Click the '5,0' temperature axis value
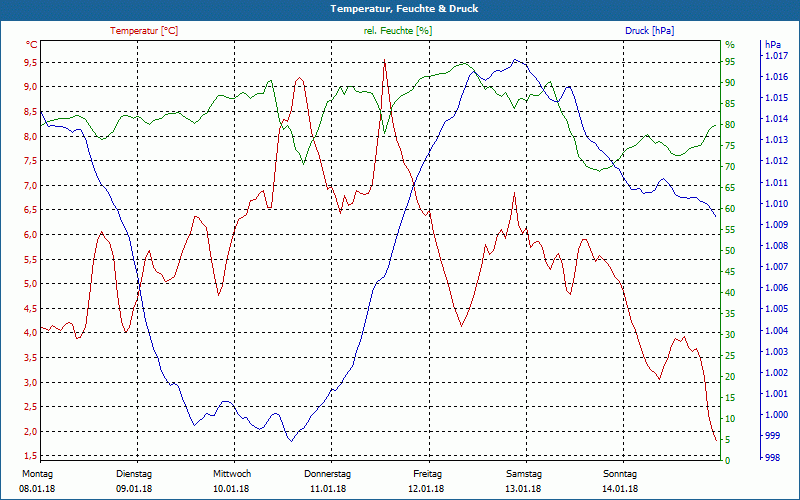Image resolution: width=800 pixels, height=500 pixels. (31, 284)
